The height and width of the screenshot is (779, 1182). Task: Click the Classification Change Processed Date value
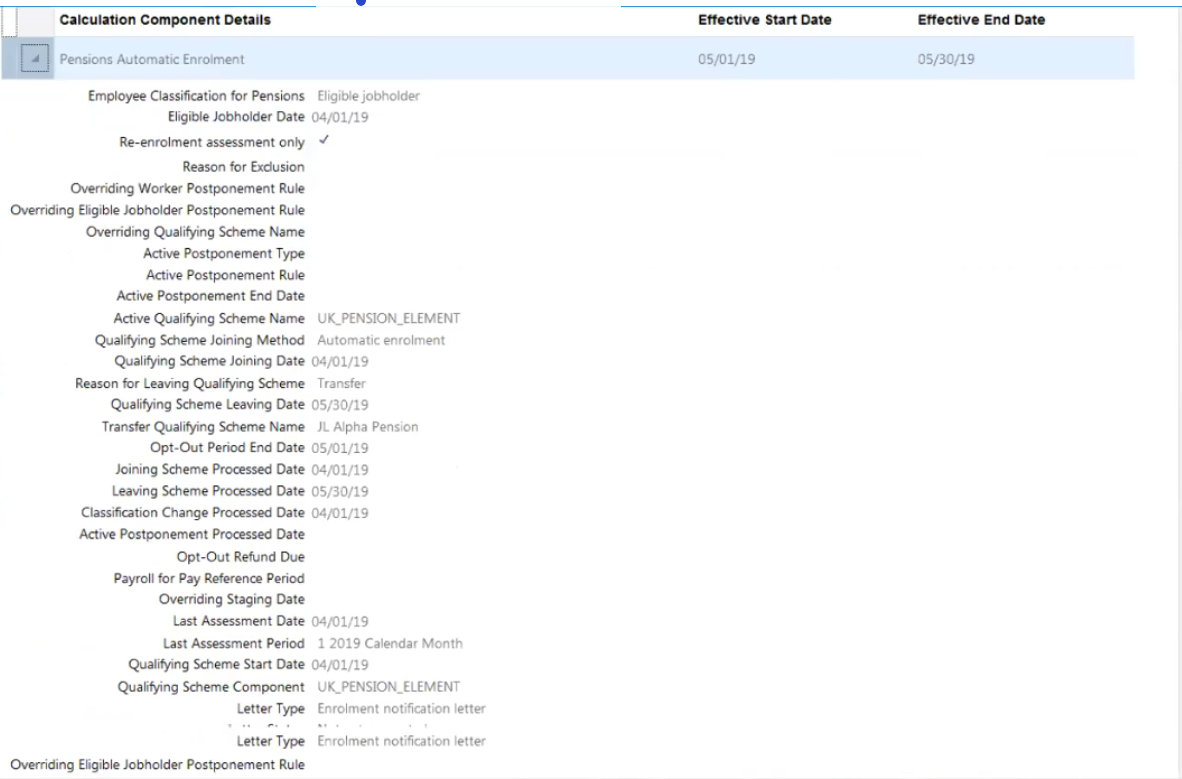(x=340, y=514)
